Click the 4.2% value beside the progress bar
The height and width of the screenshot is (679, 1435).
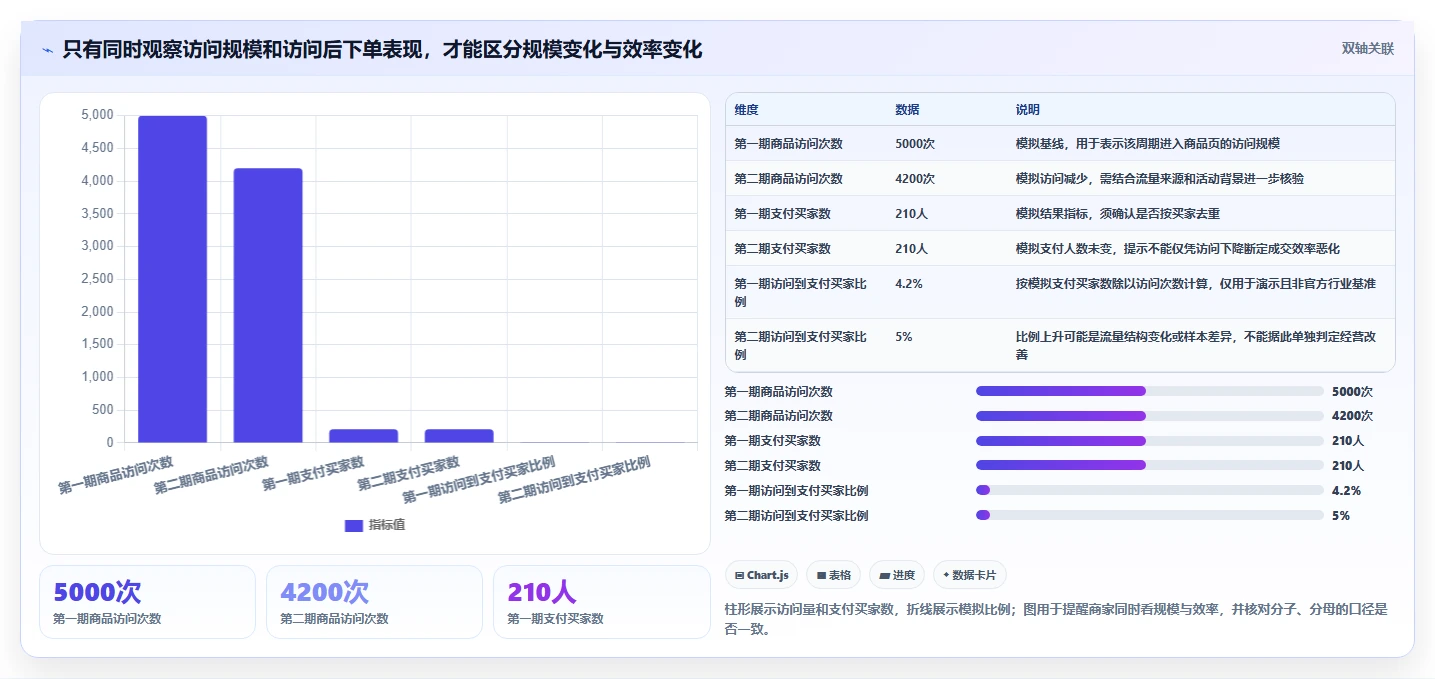pos(1346,491)
